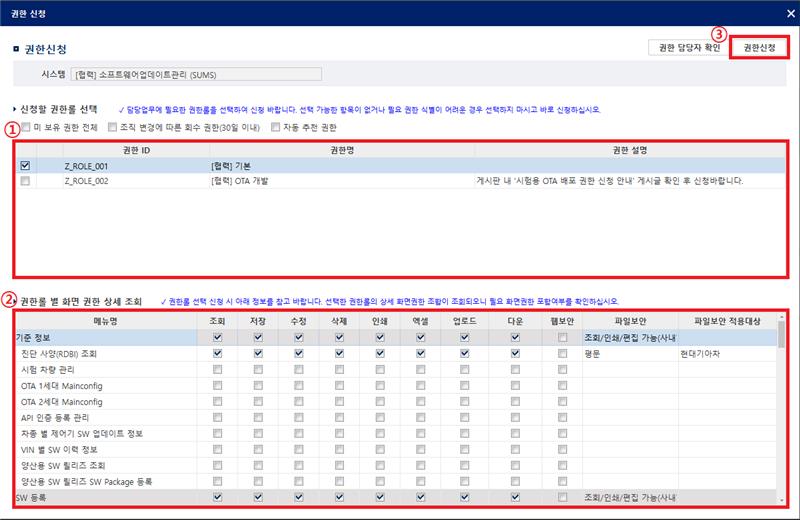Click the 권한 담당자 확인 button

(x=689, y=47)
